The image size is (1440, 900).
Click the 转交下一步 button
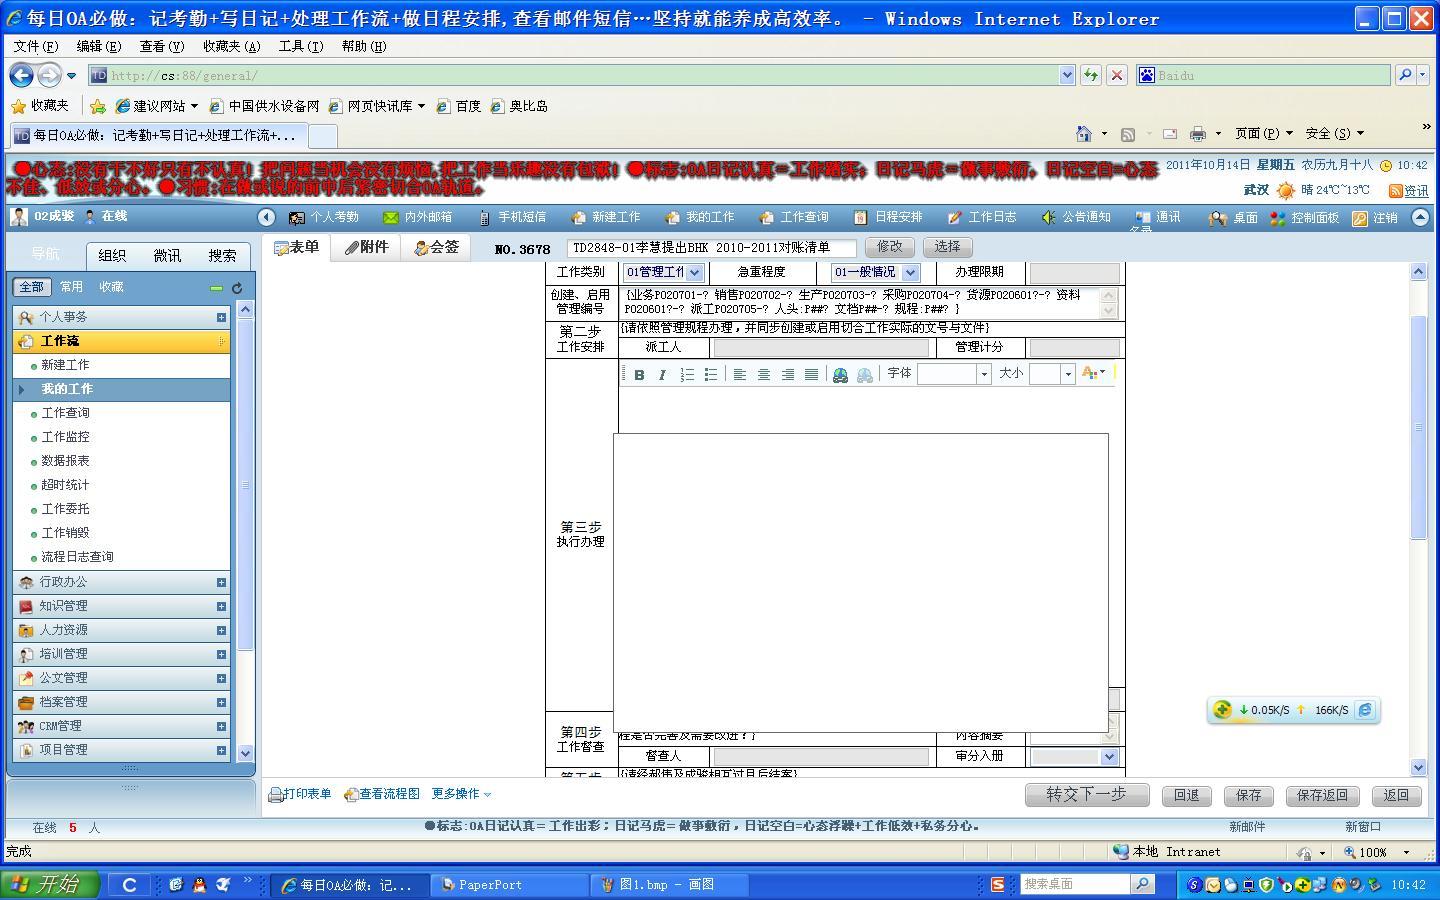click(x=1086, y=795)
